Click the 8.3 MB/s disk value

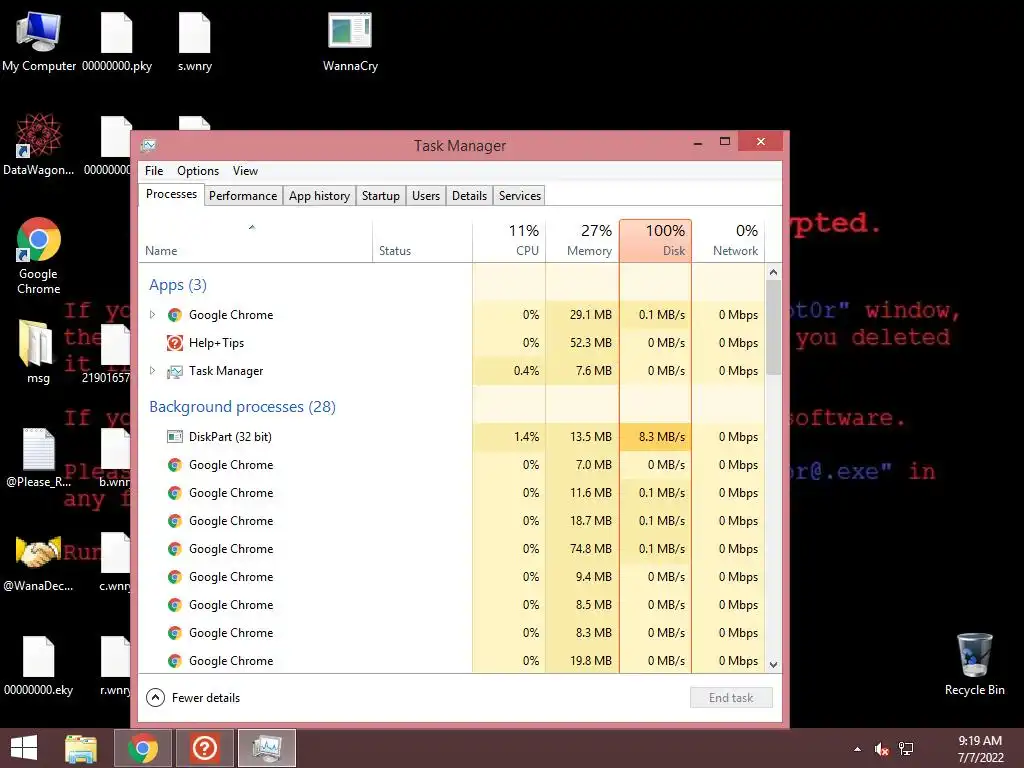[656, 437]
